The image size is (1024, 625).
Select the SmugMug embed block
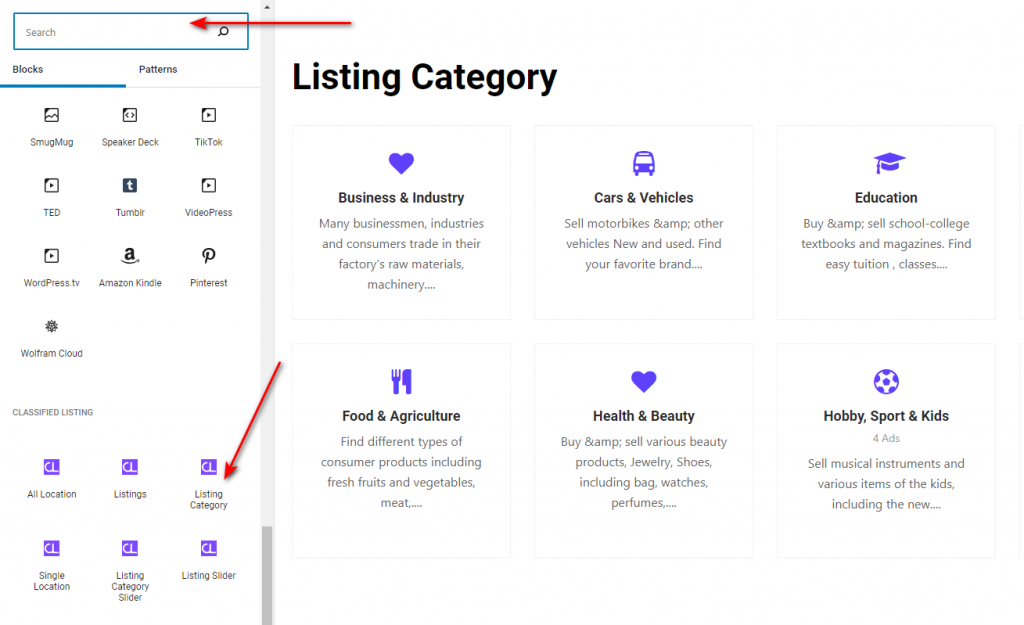tap(52, 127)
